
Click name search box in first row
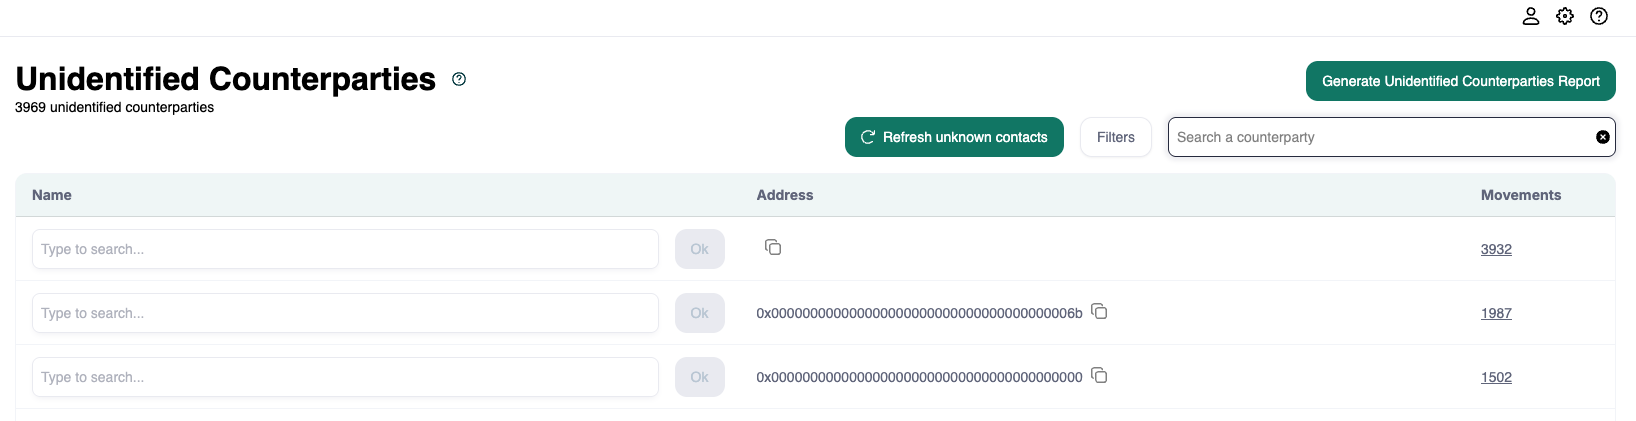tap(345, 249)
